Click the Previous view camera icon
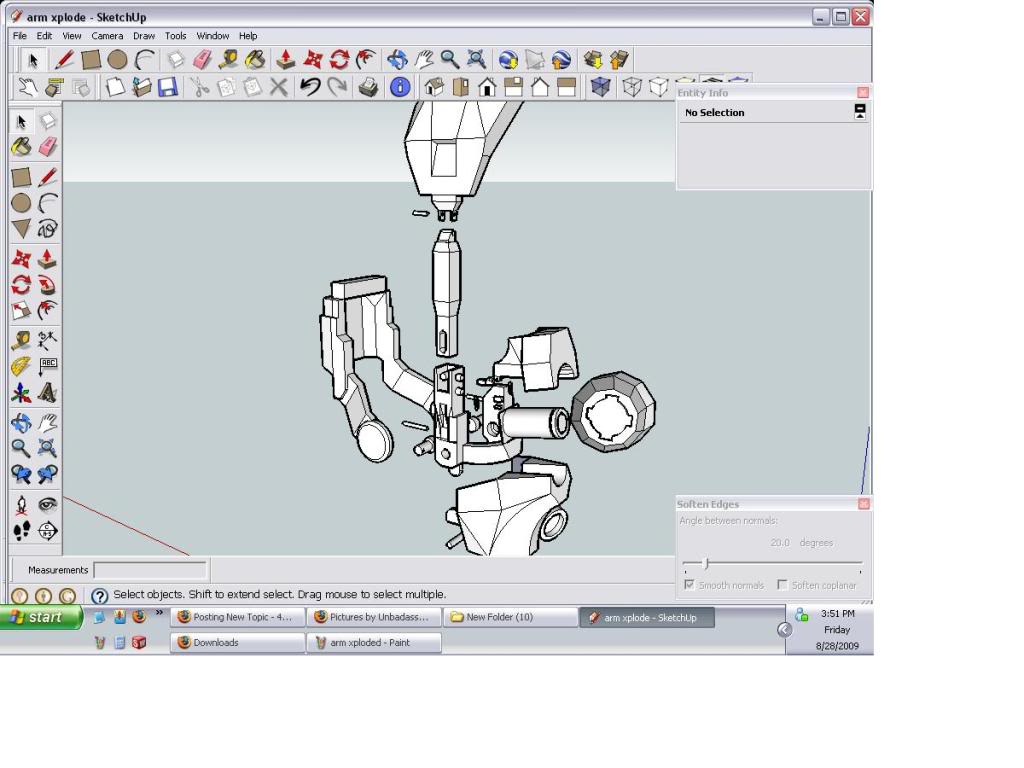 point(21,474)
